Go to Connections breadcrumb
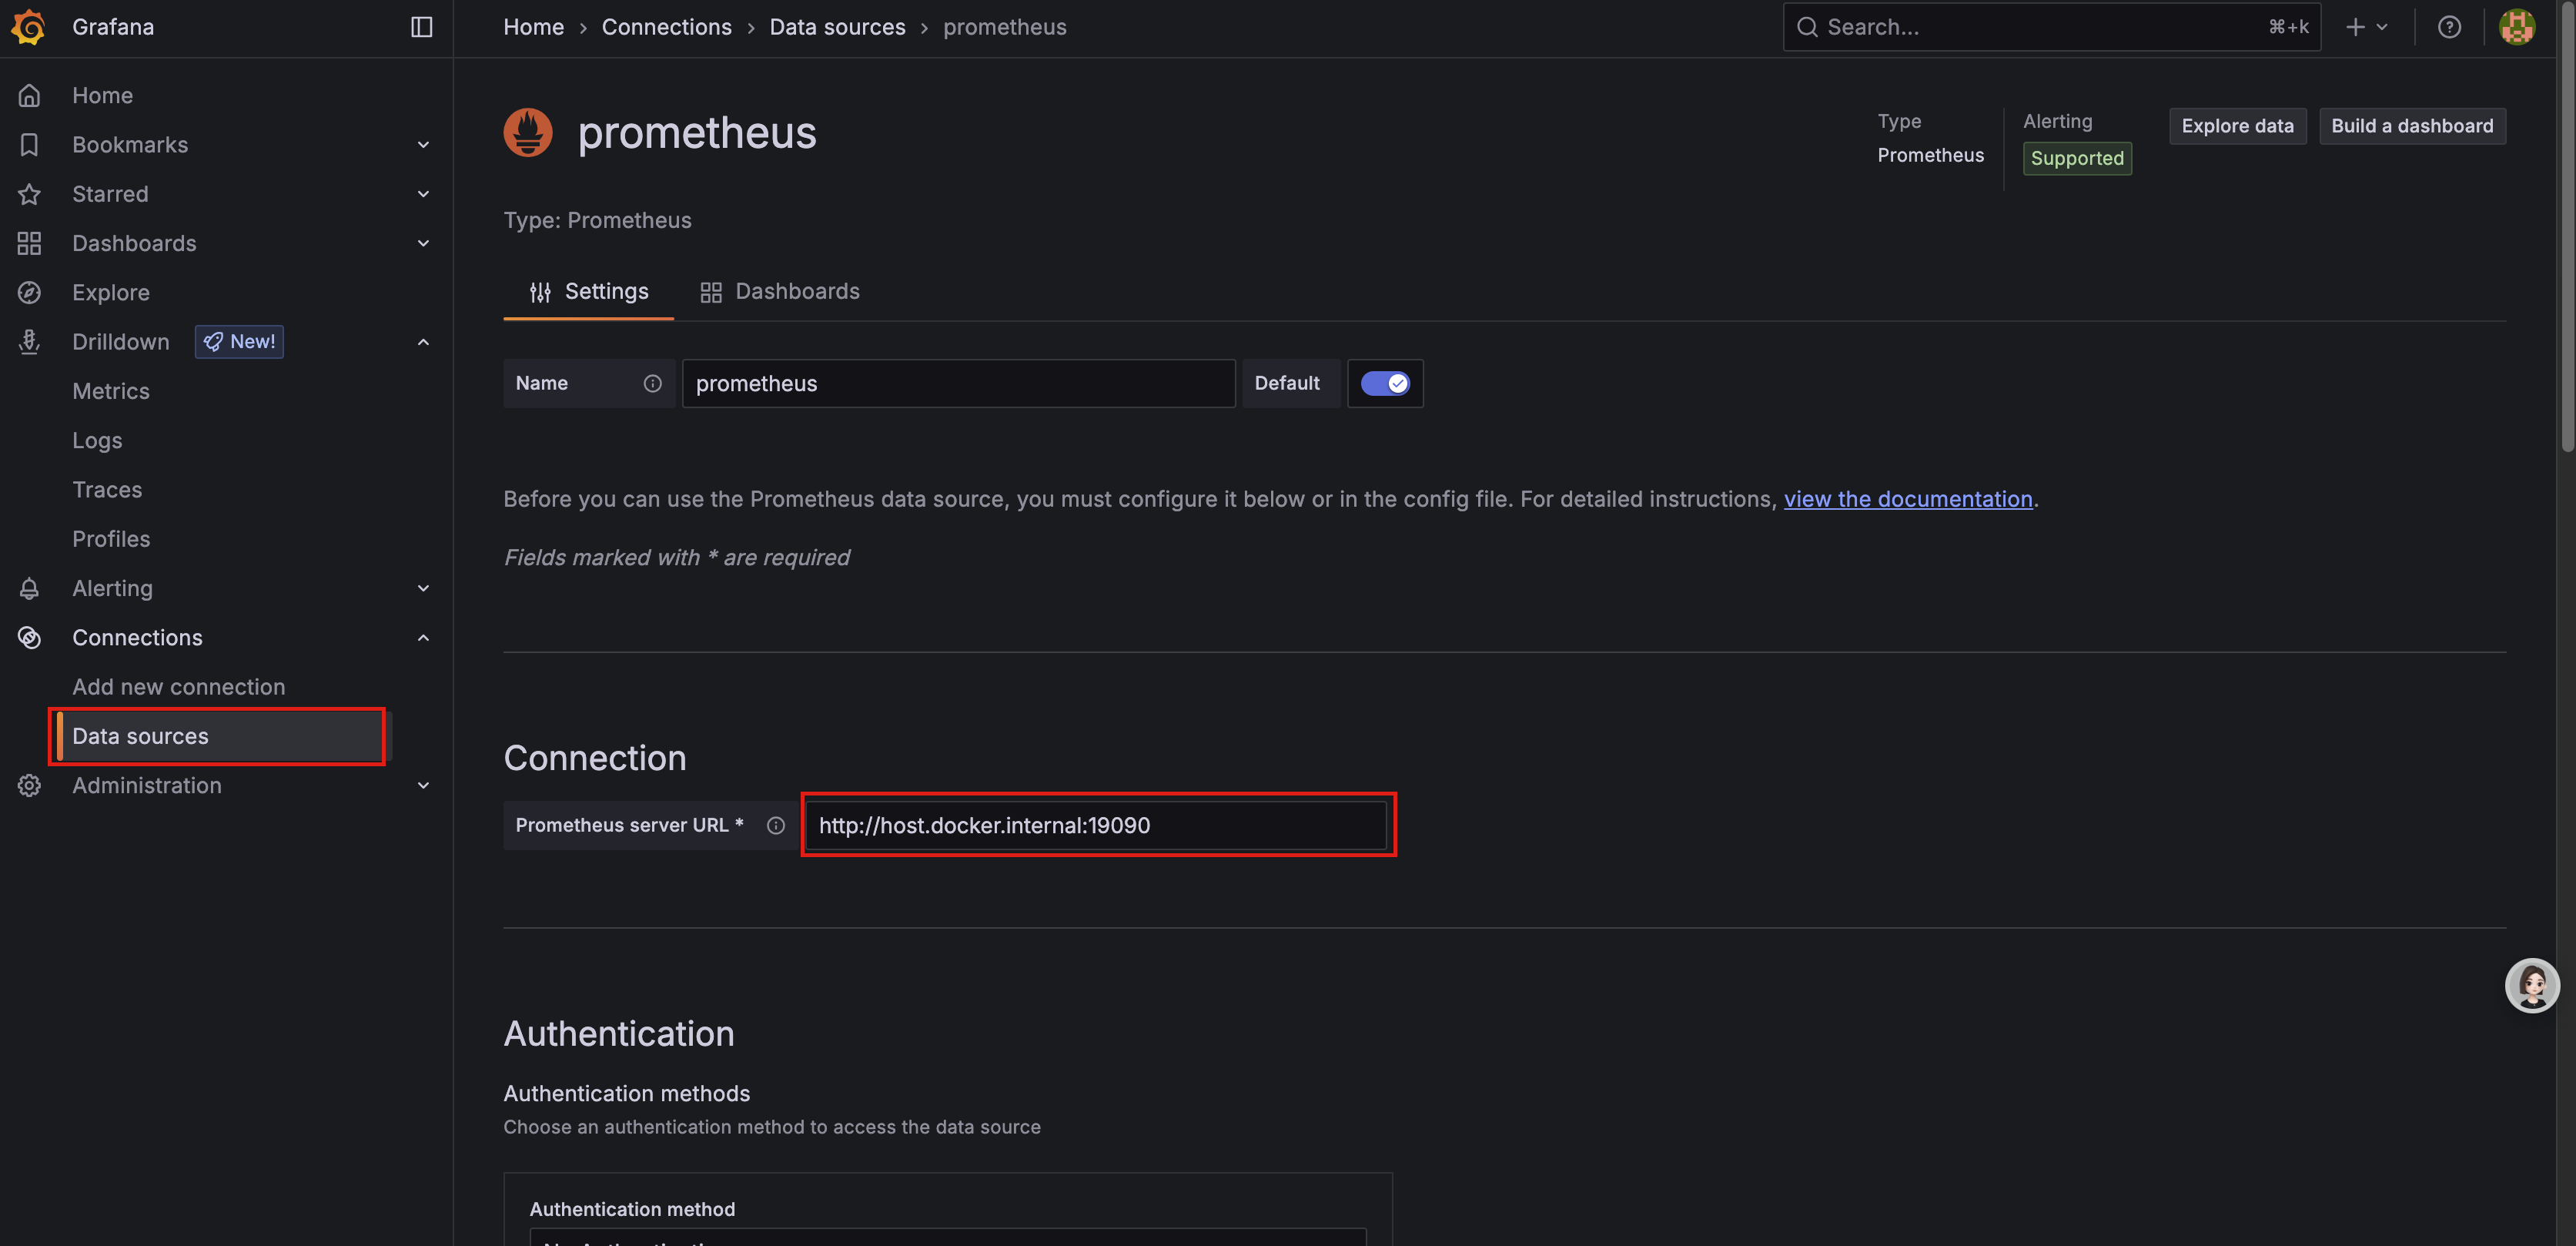2576x1246 pixels. point(667,27)
